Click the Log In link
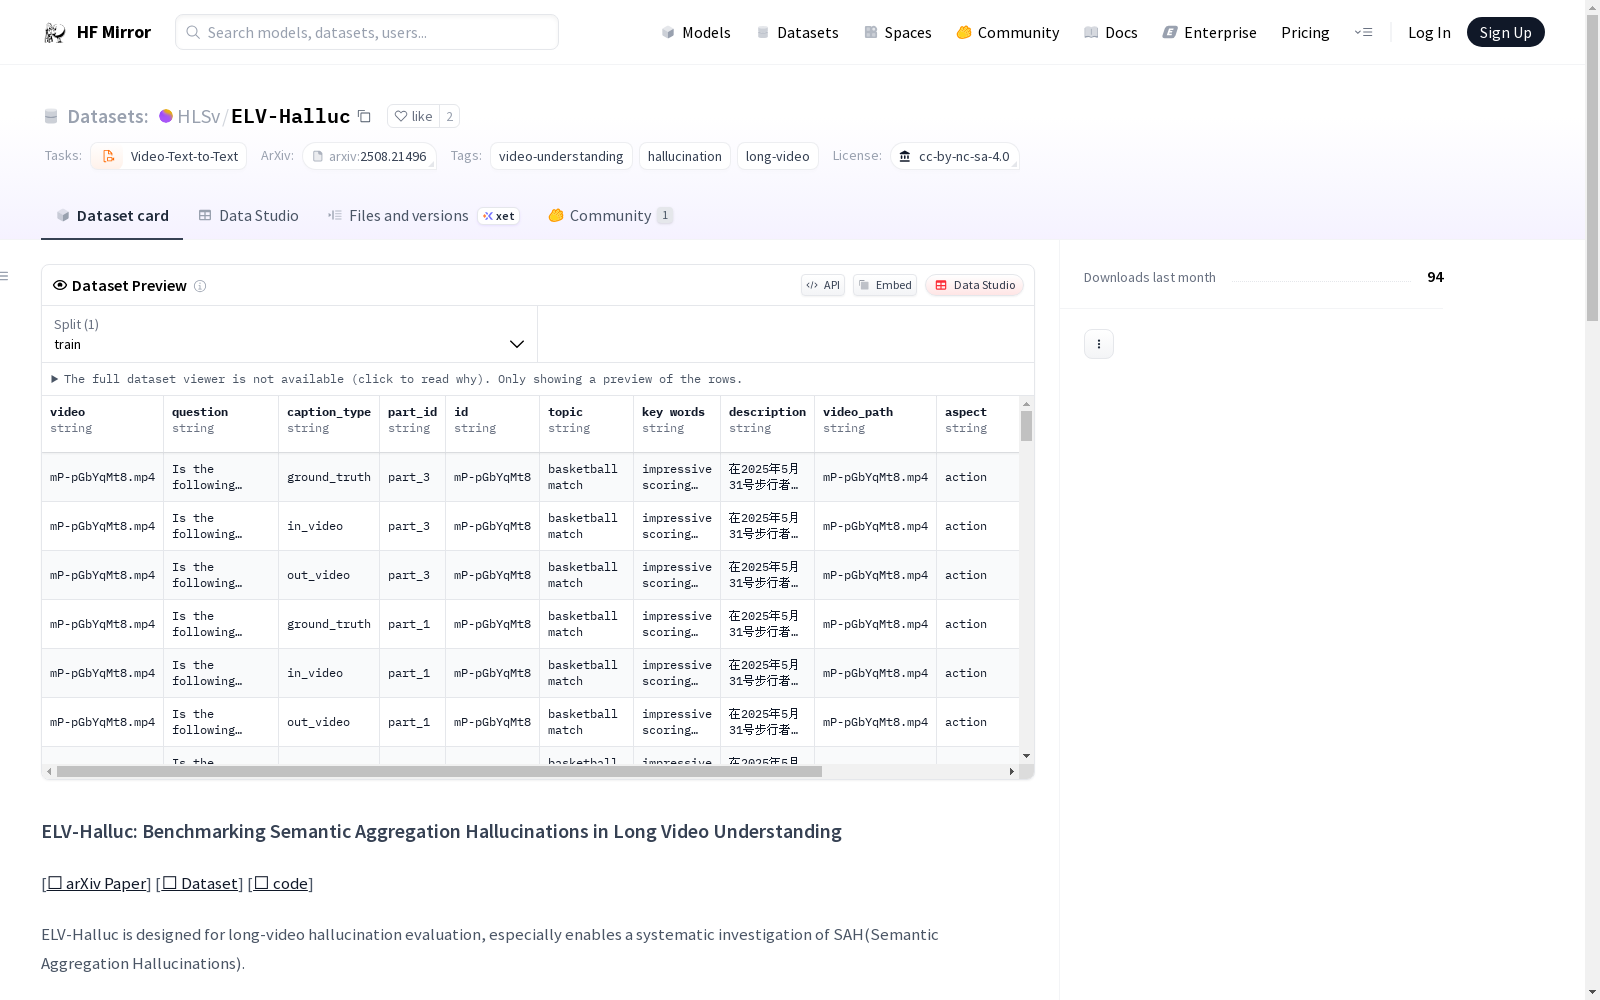The height and width of the screenshot is (1000, 1600). click(1429, 32)
